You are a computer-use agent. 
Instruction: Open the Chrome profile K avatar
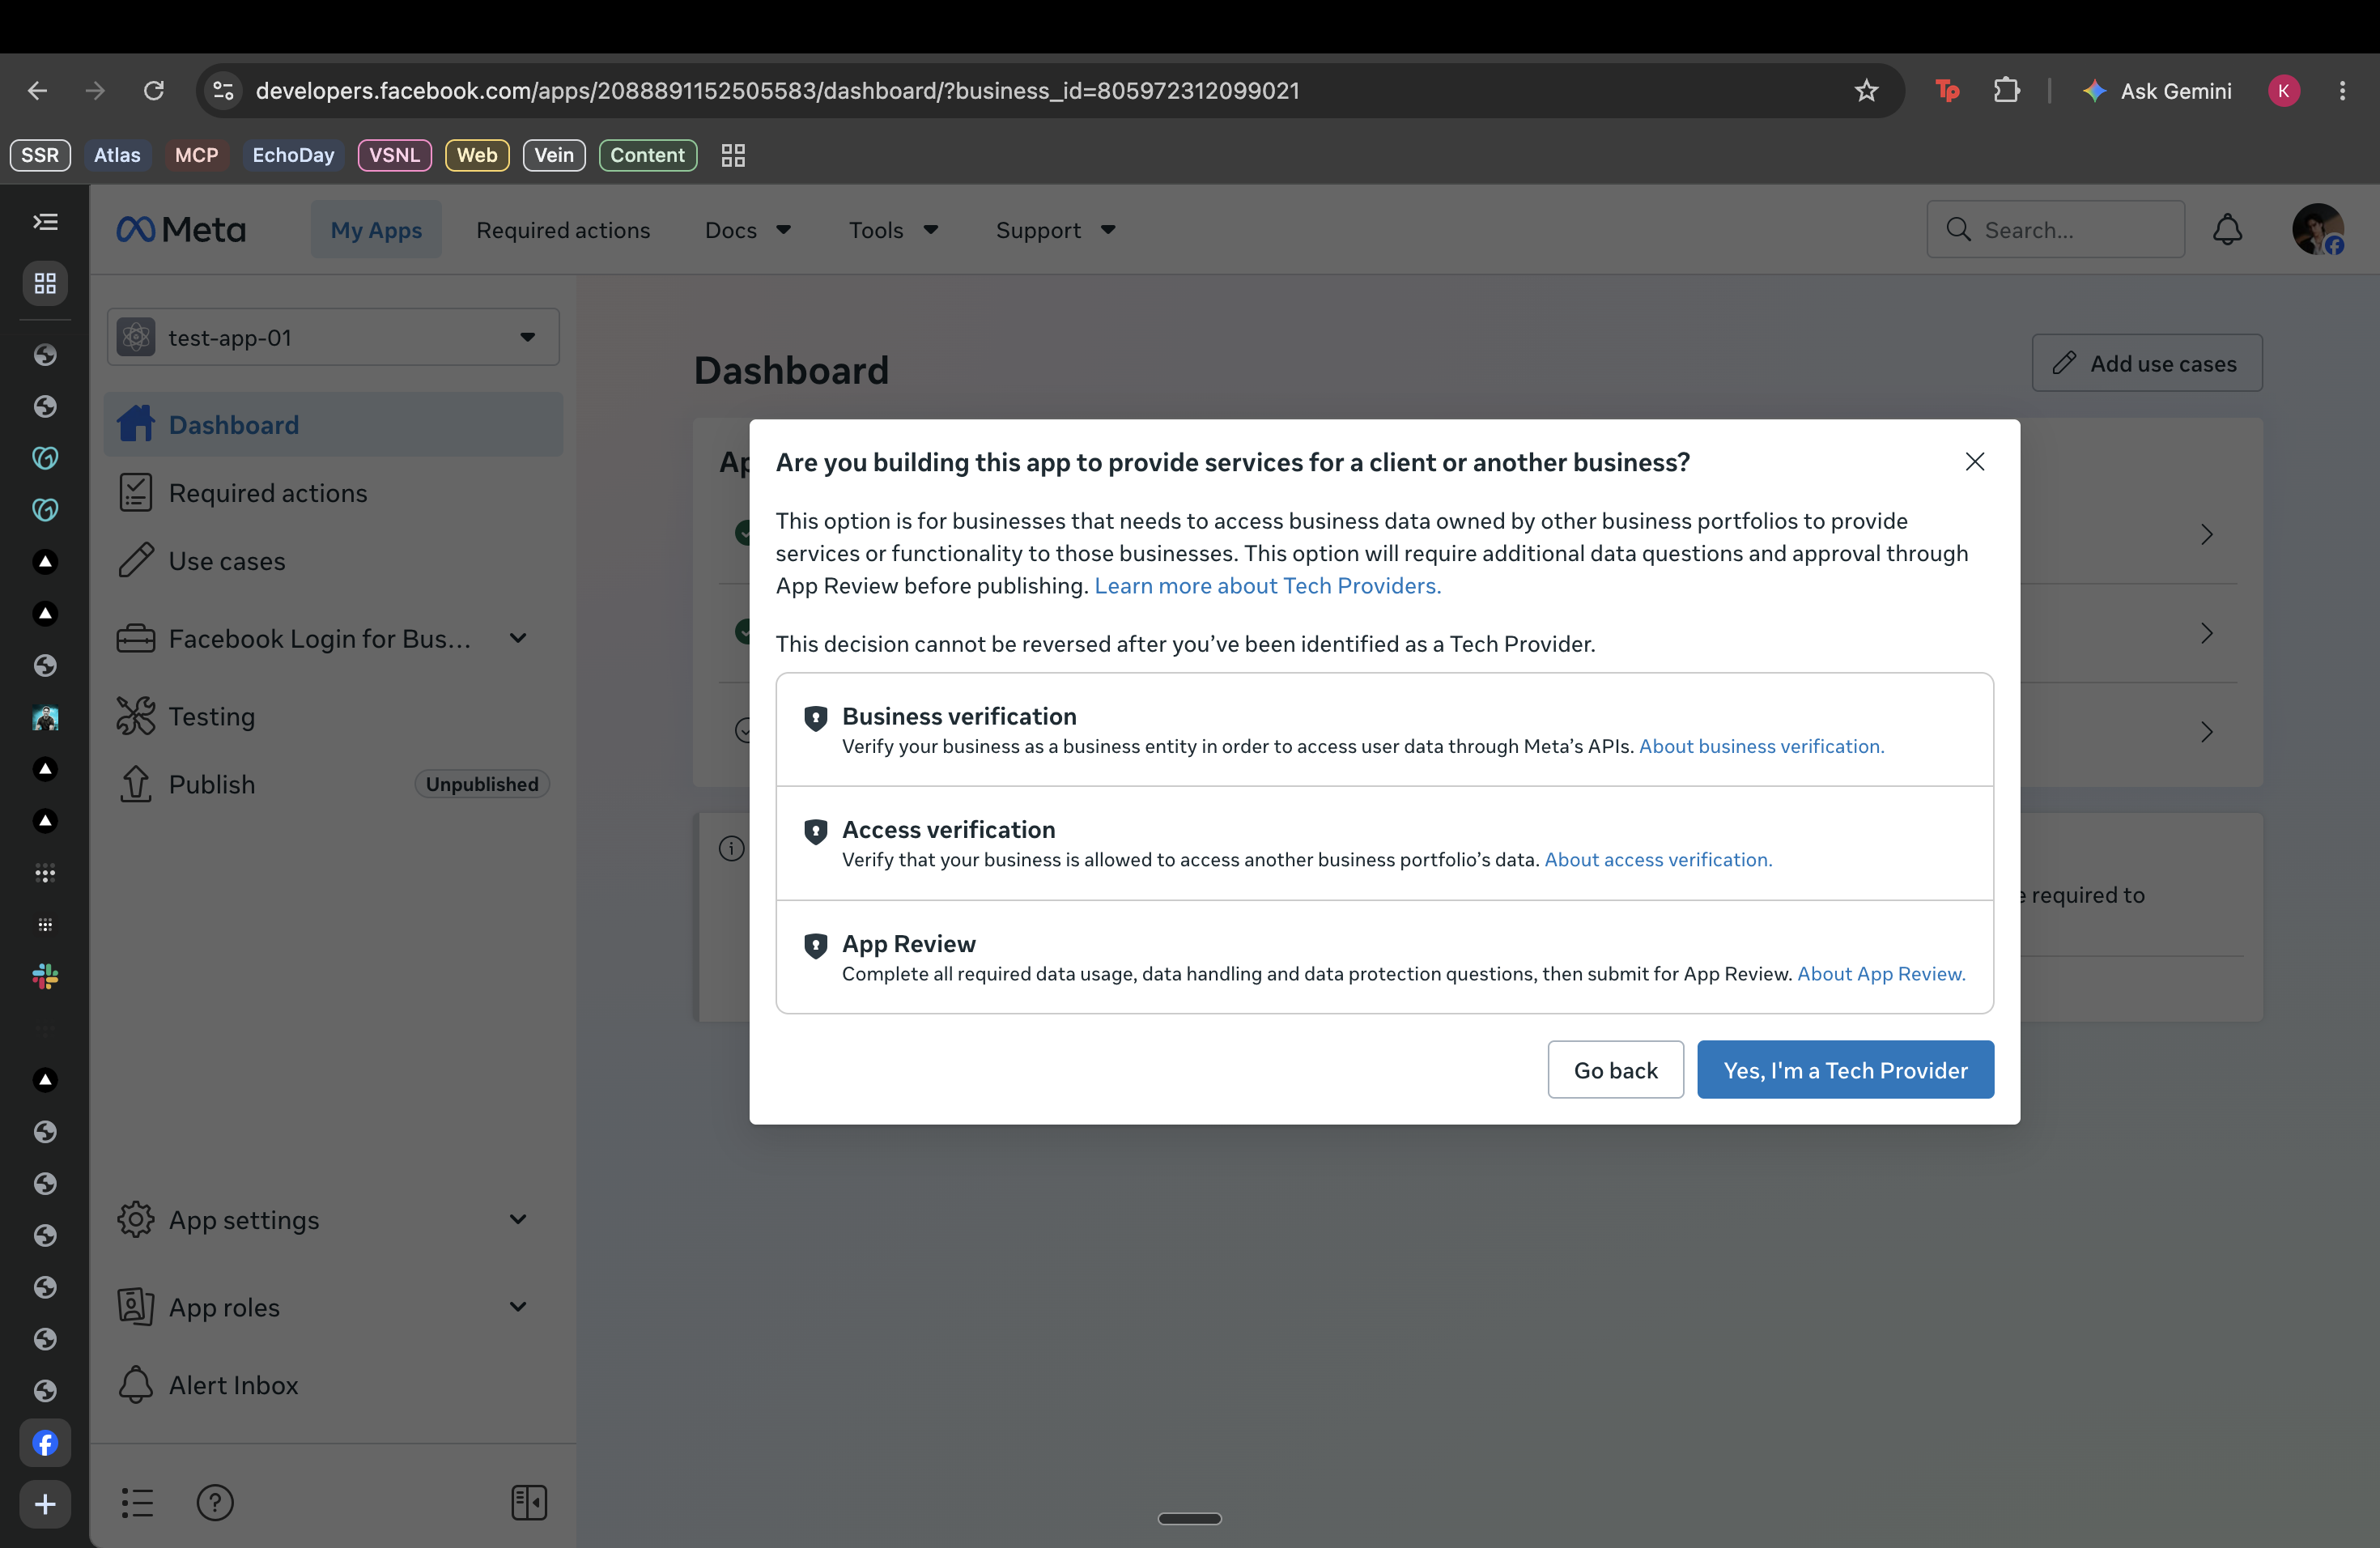(2284, 91)
